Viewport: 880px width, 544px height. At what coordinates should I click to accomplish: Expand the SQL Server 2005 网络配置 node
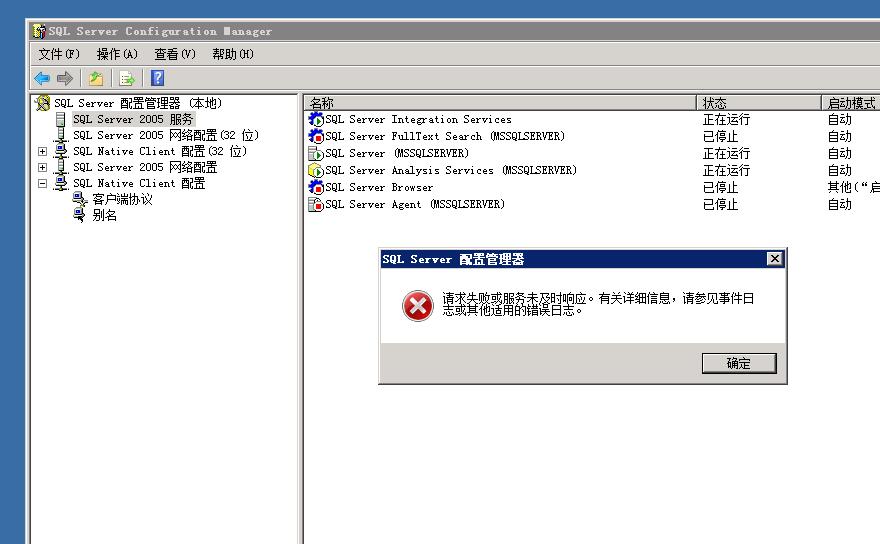42,168
